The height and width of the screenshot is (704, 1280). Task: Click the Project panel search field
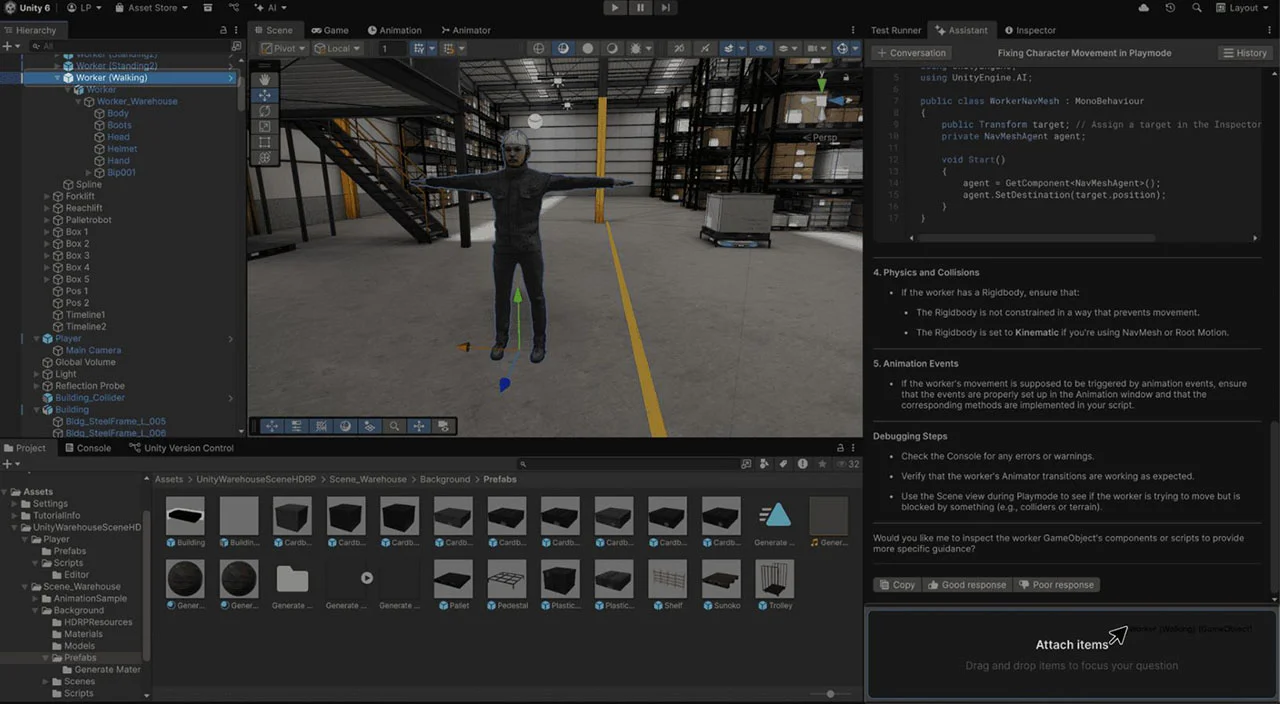(628, 464)
